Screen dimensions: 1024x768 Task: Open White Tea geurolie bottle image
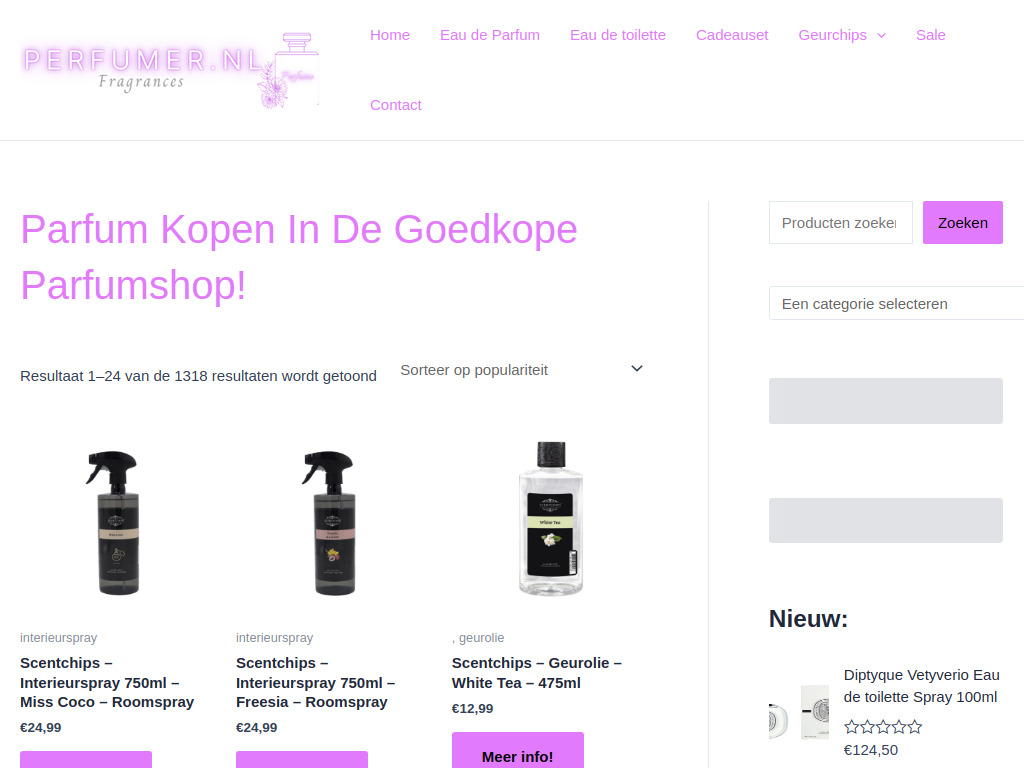point(551,519)
